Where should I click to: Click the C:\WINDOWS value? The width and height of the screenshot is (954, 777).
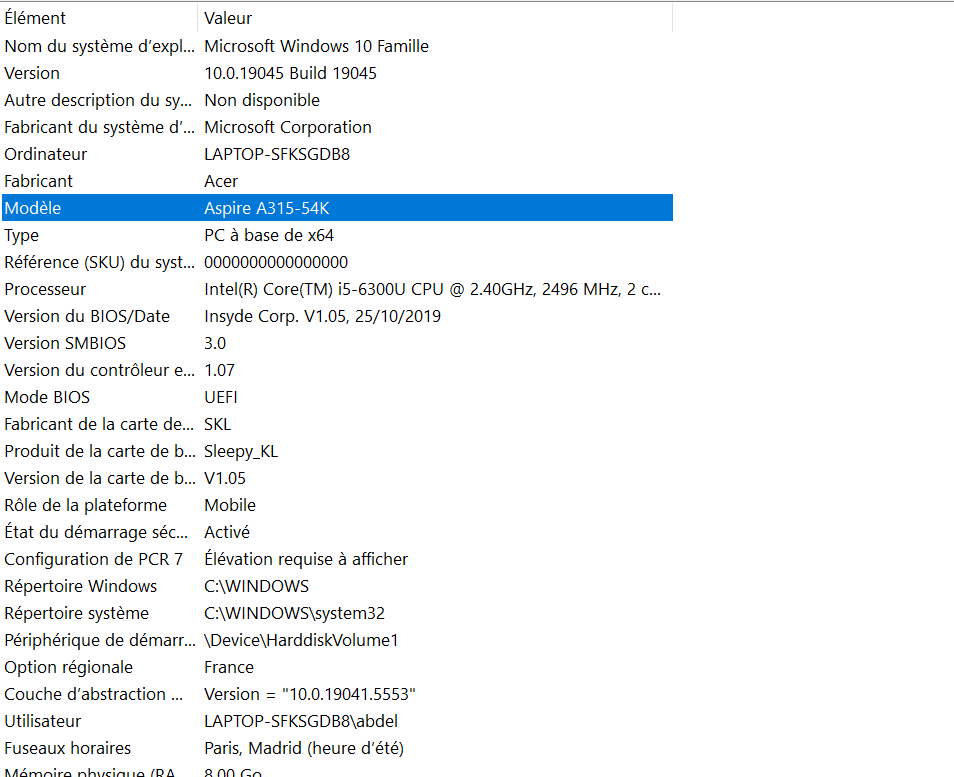pyautogui.click(x=256, y=586)
